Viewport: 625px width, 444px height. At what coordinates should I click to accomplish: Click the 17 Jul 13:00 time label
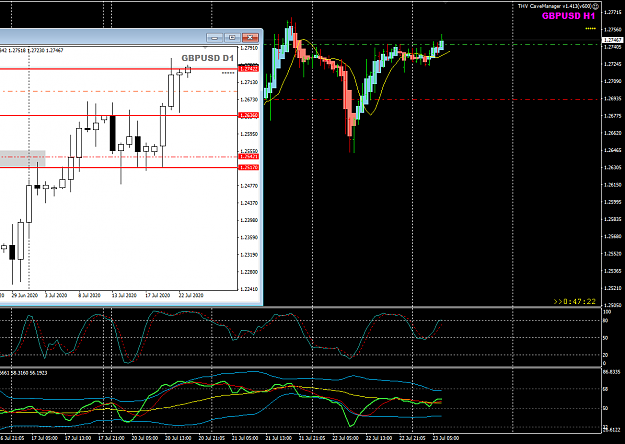[78, 438]
